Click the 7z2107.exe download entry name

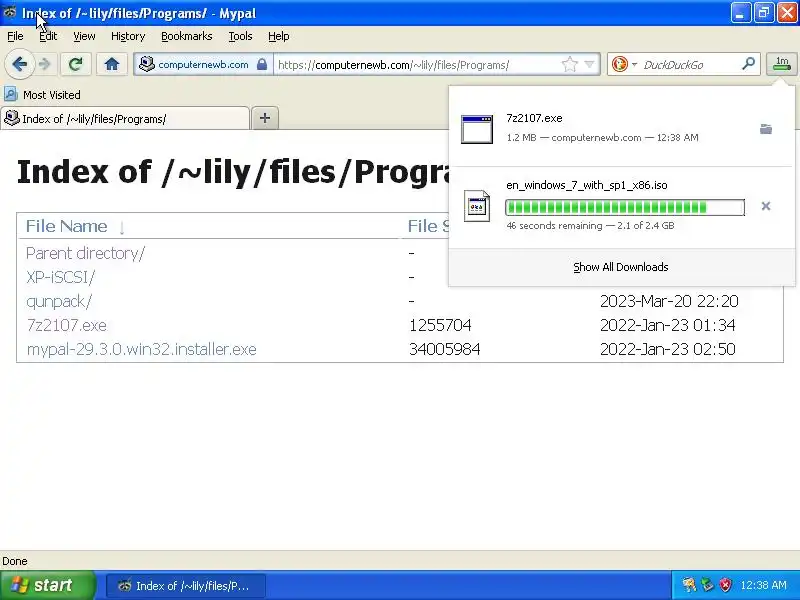534,118
